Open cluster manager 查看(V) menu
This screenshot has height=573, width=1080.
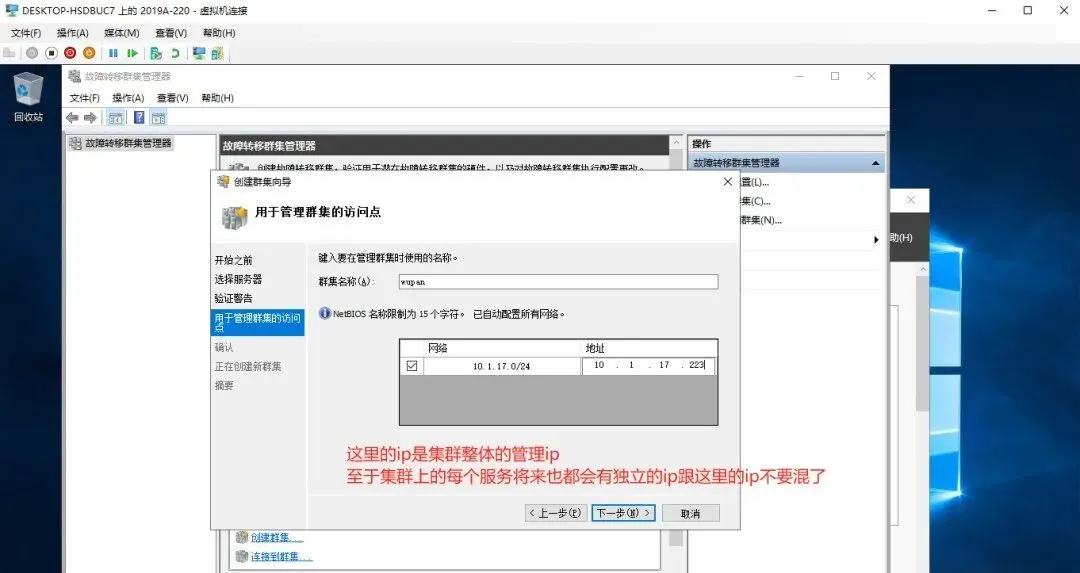tap(173, 98)
